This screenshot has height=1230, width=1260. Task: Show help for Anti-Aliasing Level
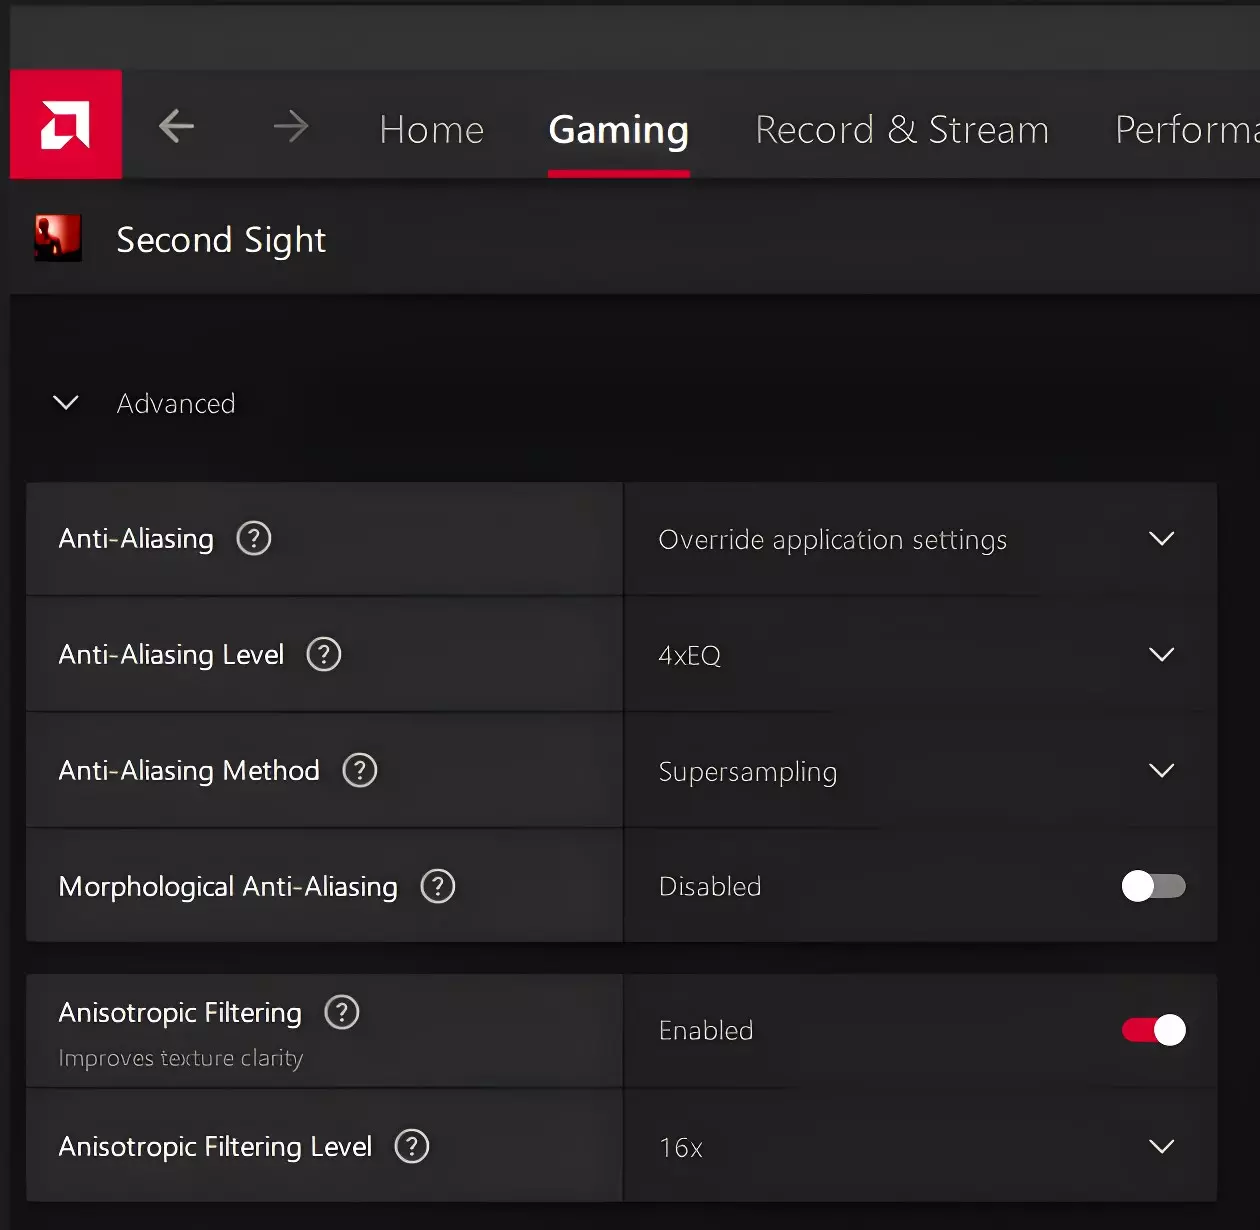pos(324,655)
